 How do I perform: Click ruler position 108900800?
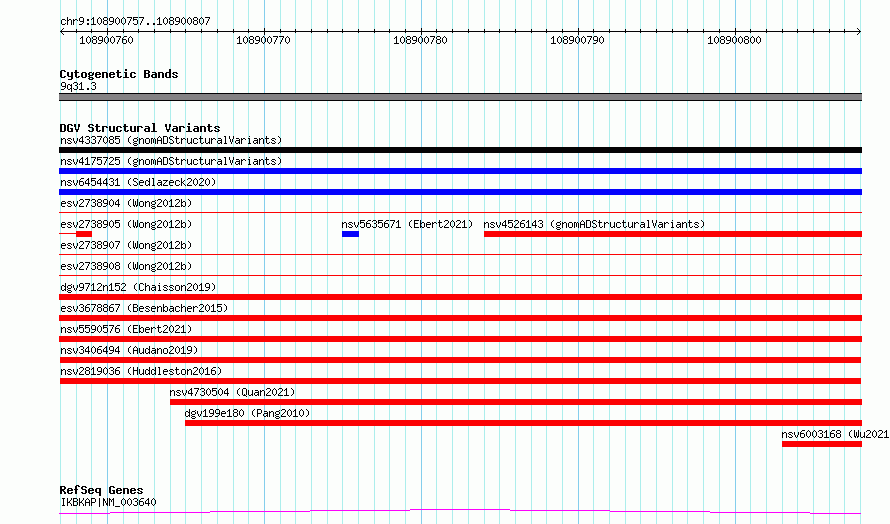tap(734, 40)
